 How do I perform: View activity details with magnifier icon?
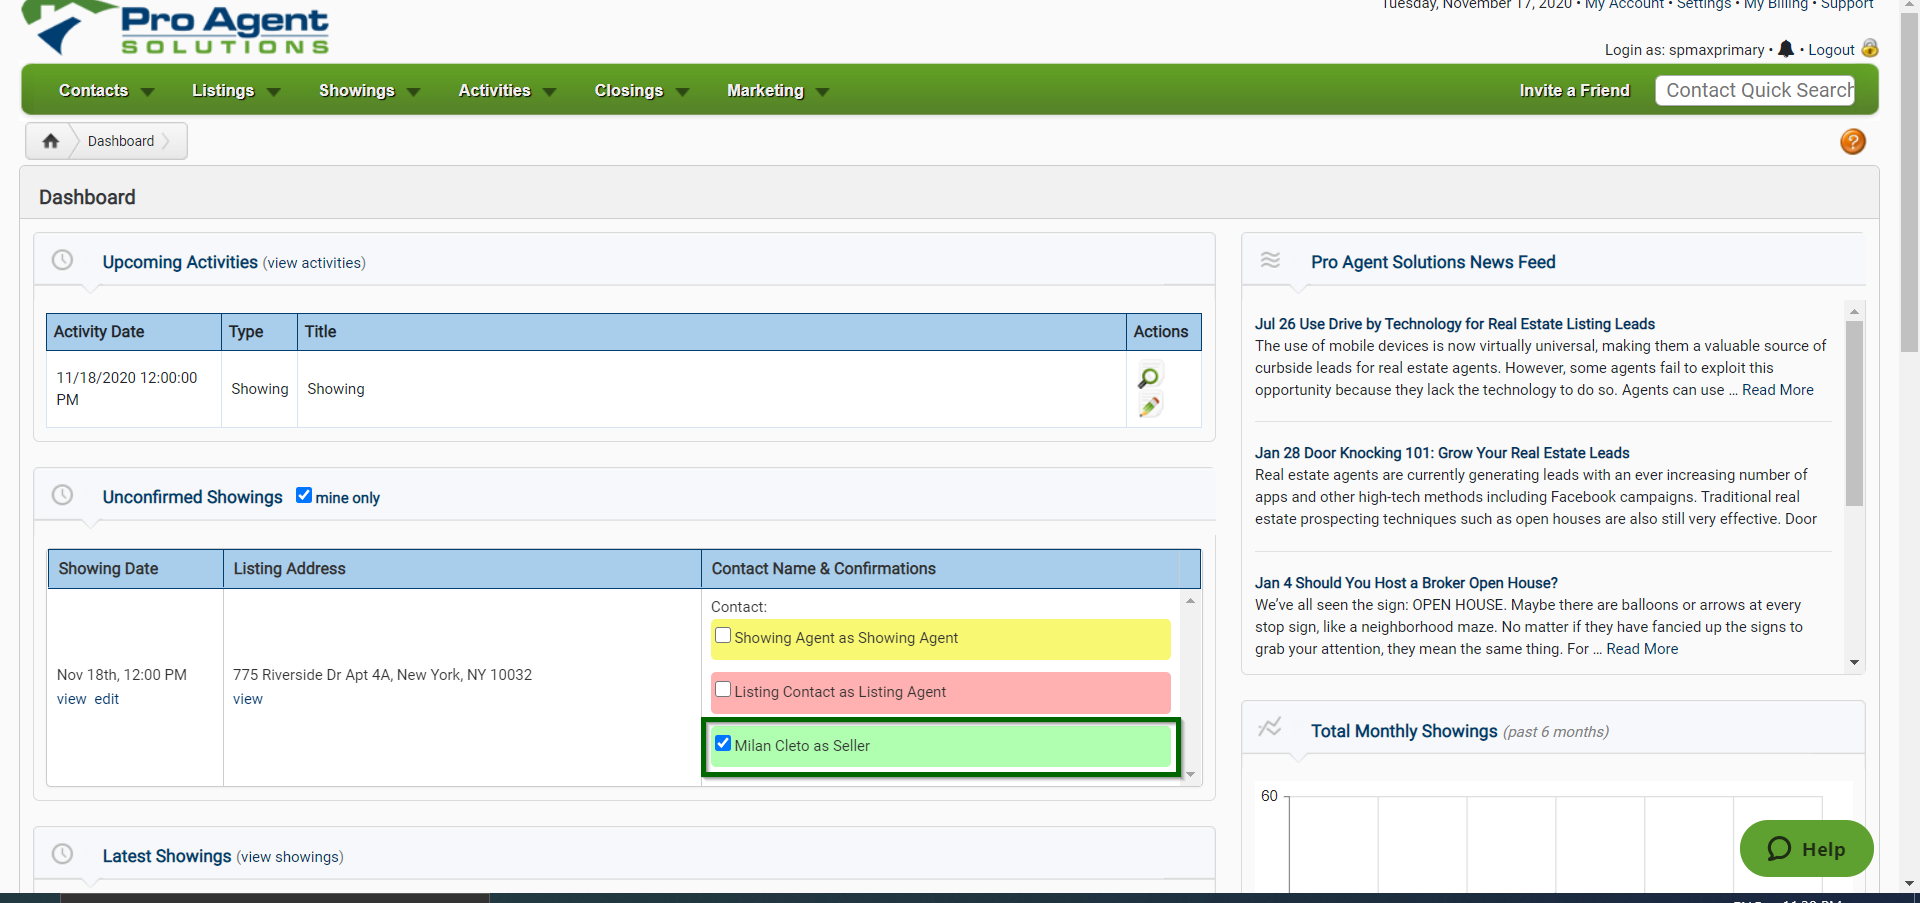coord(1149,377)
